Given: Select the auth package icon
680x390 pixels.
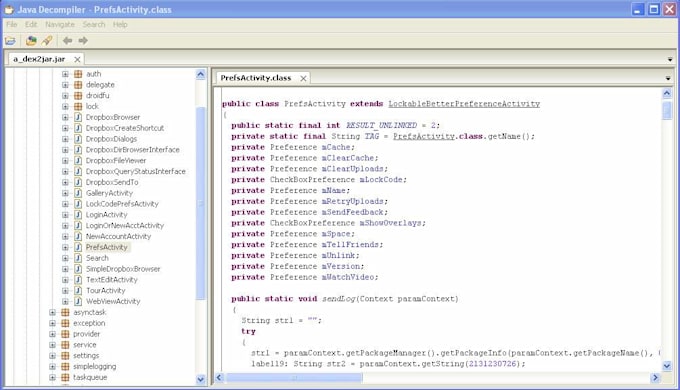Looking at the screenshot, I should pyautogui.click(x=78, y=74).
